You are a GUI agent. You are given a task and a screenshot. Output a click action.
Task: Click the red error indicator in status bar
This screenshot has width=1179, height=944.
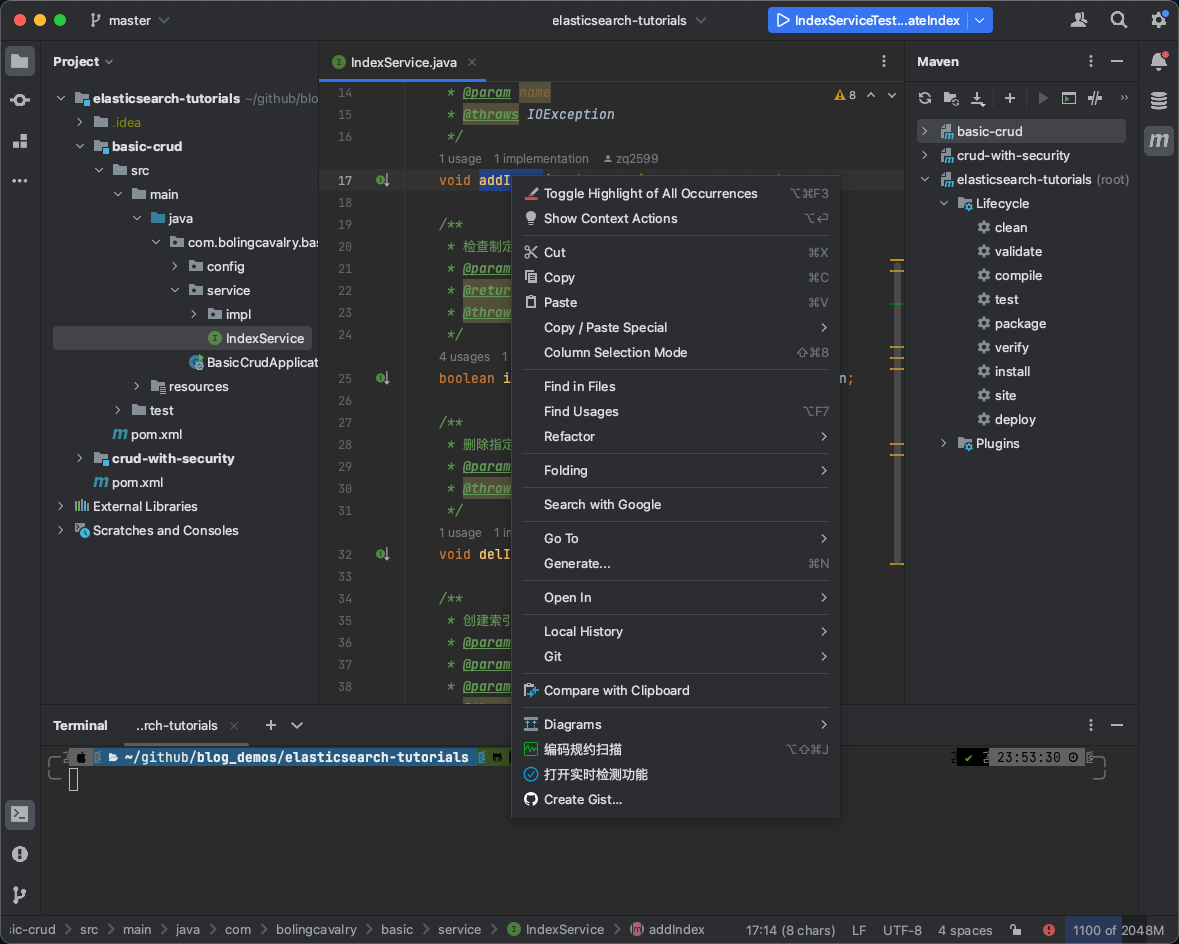click(1048, 930)
